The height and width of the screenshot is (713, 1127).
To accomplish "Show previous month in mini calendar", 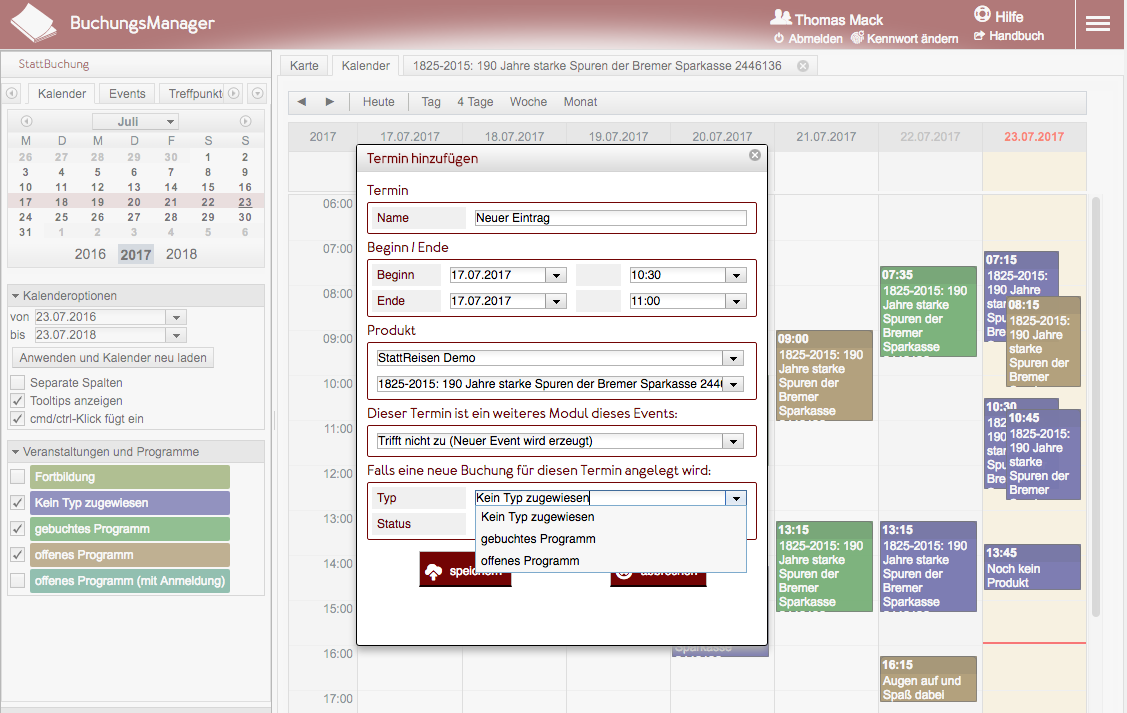I will (26, 121).
